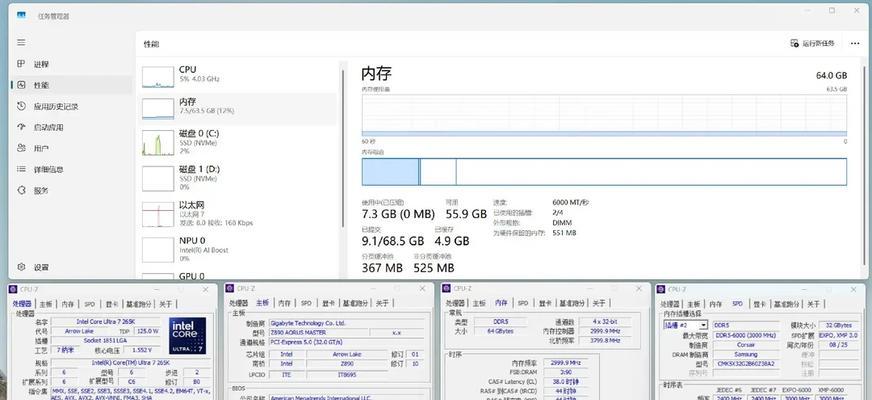Click the CPU-Z icon in the processor window title bar

13,289
